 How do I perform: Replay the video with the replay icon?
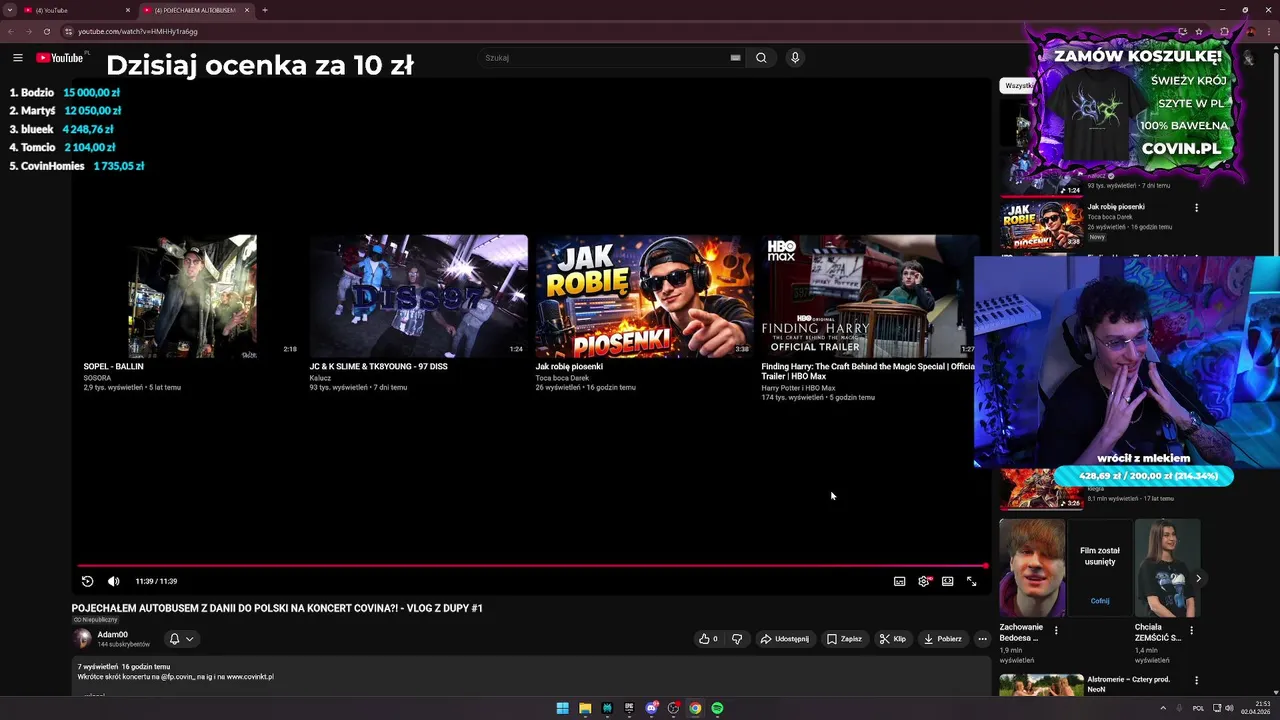coord(87,581)
